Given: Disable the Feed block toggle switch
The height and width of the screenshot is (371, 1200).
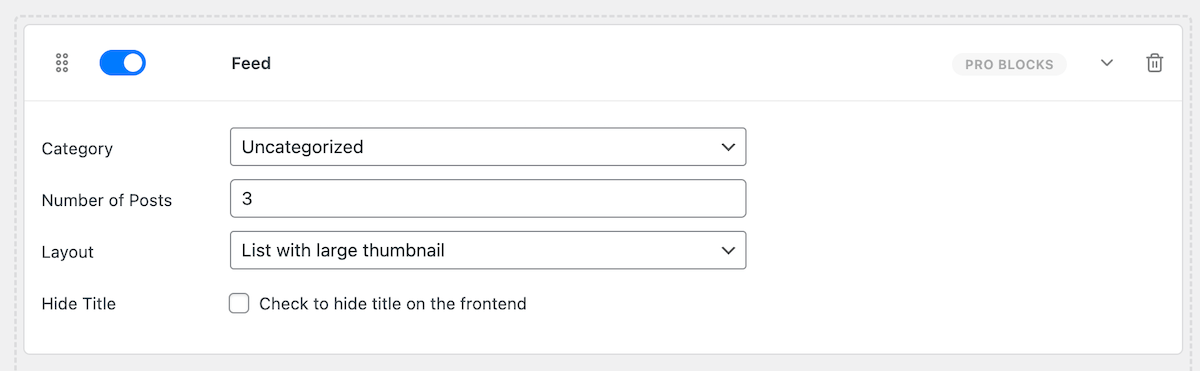Looking at the screenshot, I should click(x=123, y=63).
